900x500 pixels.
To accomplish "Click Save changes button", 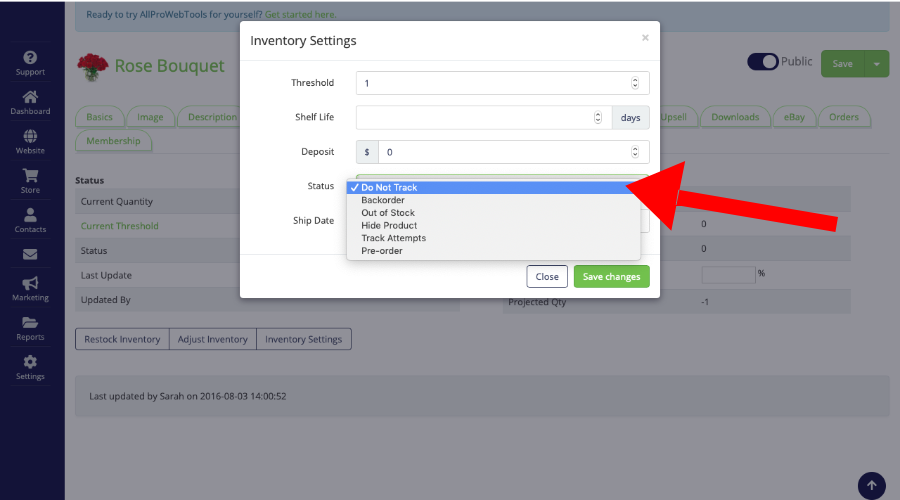I will click(611, 277).
